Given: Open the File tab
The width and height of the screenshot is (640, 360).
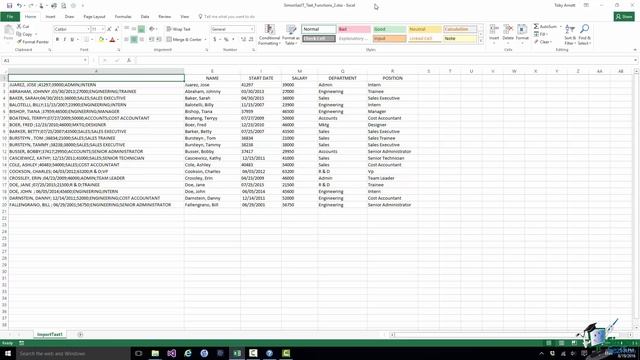Looking at the screenshot, I should pyautogui.click(x=10, y=16).
